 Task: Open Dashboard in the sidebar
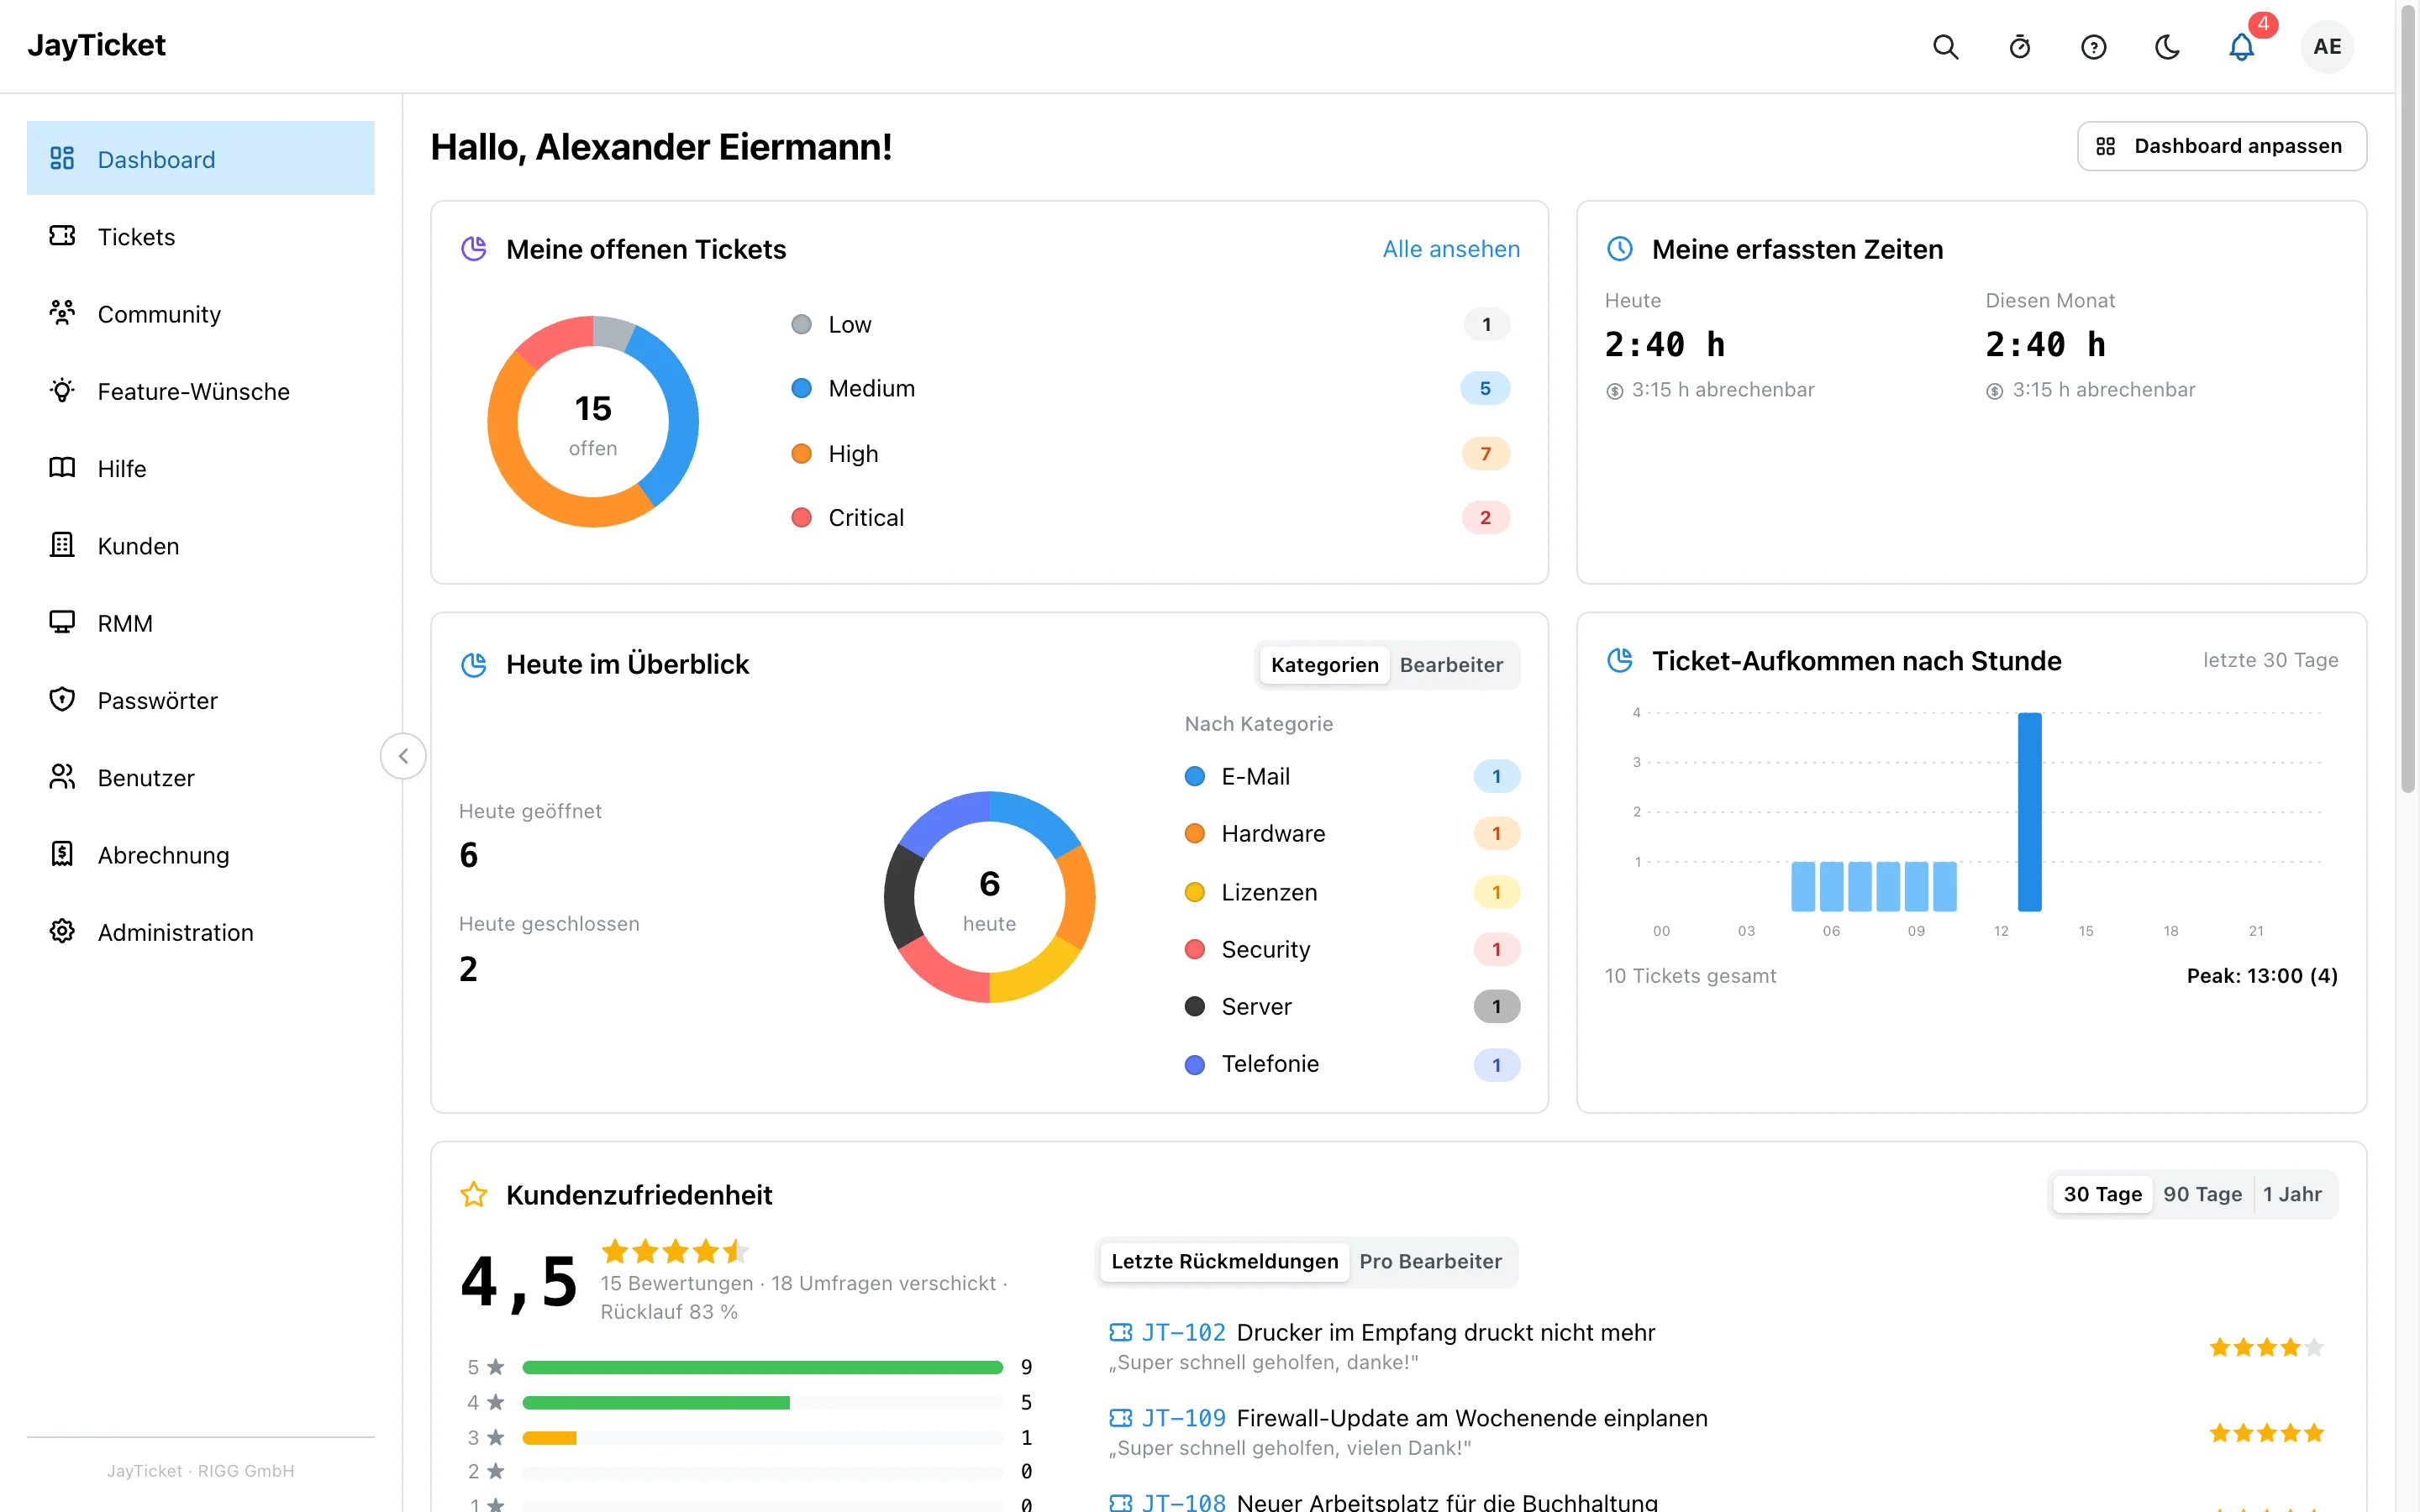click(200, 159)
